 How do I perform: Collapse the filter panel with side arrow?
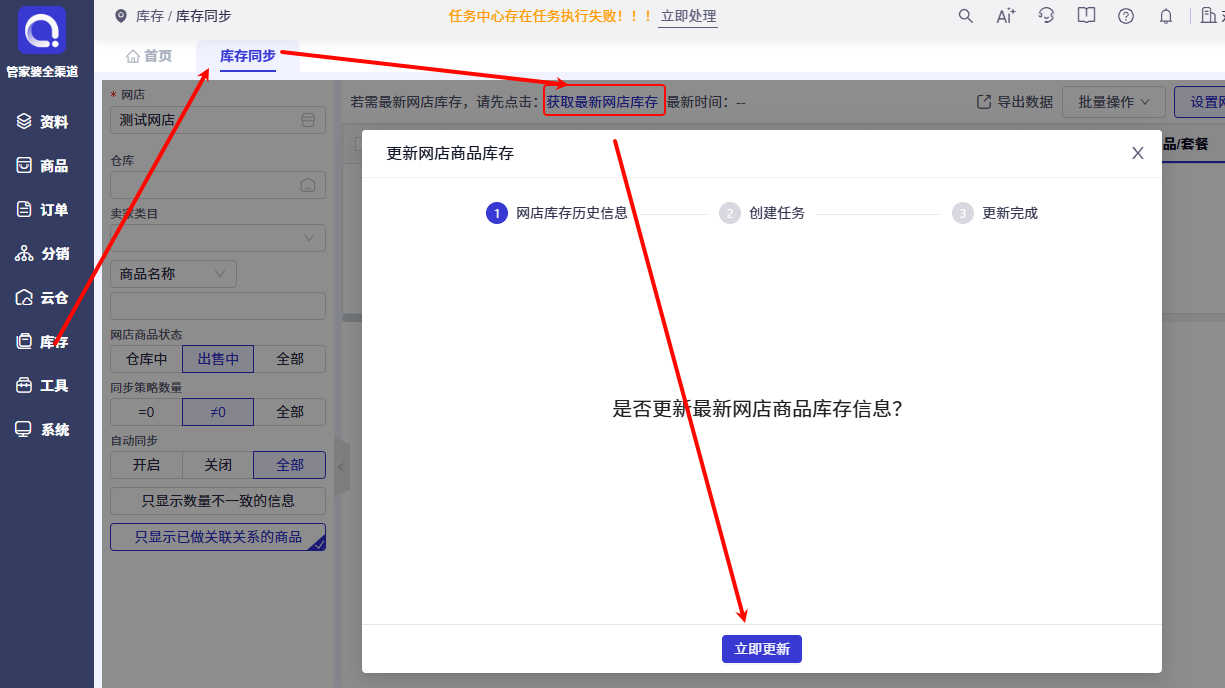(341, 467)
